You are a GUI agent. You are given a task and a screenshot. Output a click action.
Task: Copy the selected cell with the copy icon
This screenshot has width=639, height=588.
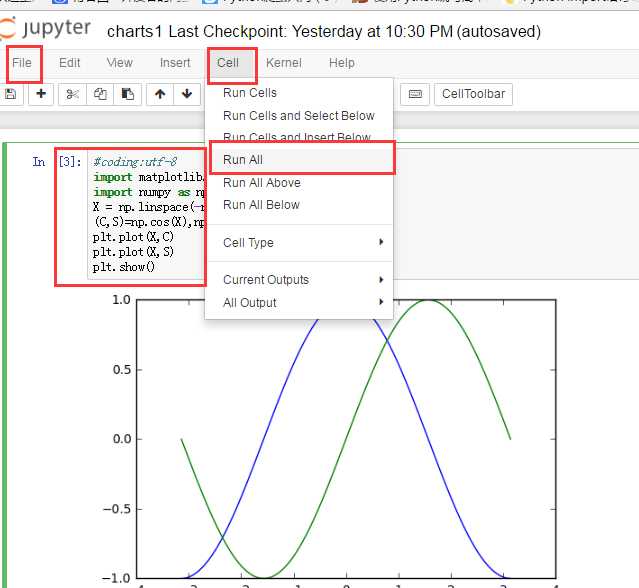tap(100, 94)
